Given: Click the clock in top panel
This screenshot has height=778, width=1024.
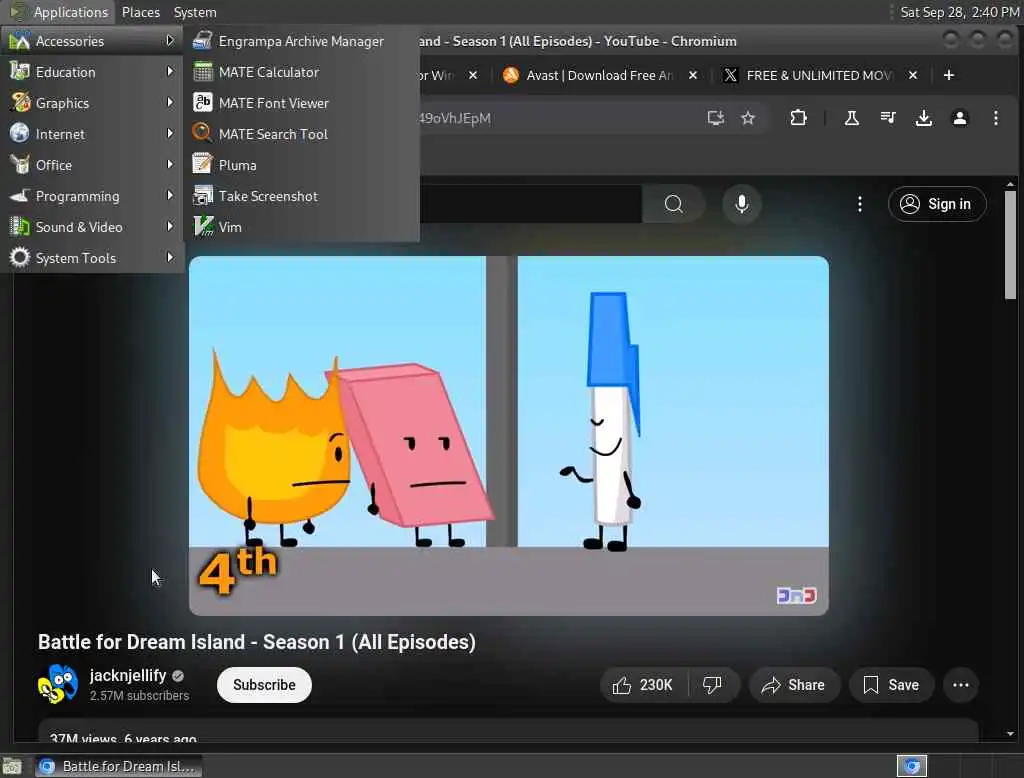Looking at the screenshot, I should click(x=959, y=12).
